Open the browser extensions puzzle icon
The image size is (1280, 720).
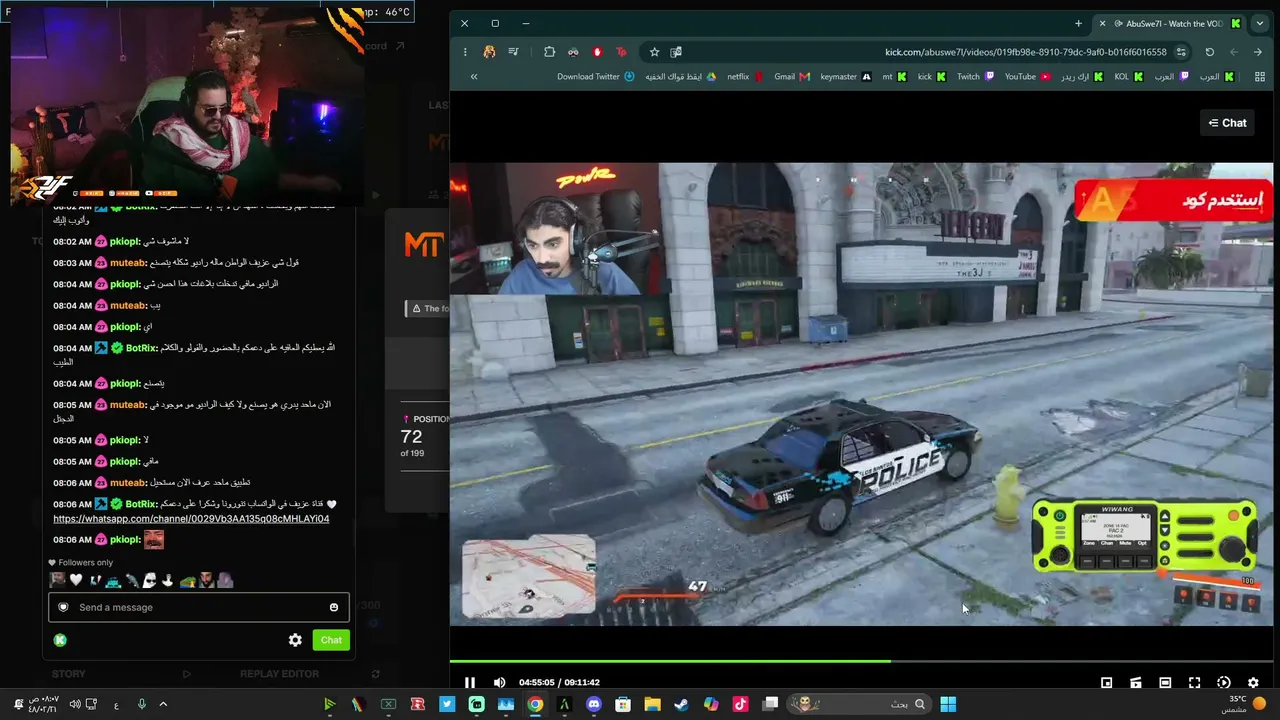(x=549, y=52)
